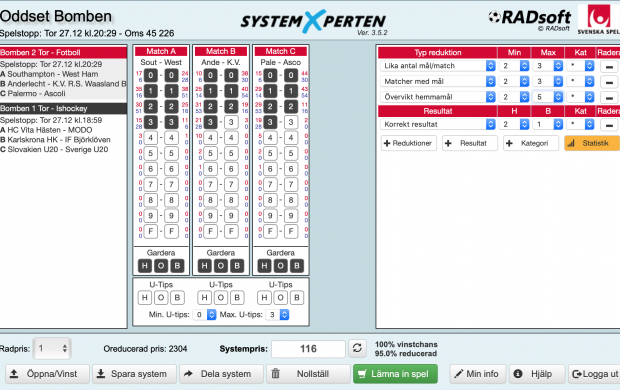Screen dimensions: 620x390
Task: Open the Max. U-tips dropdown
Action: [278, 315]
